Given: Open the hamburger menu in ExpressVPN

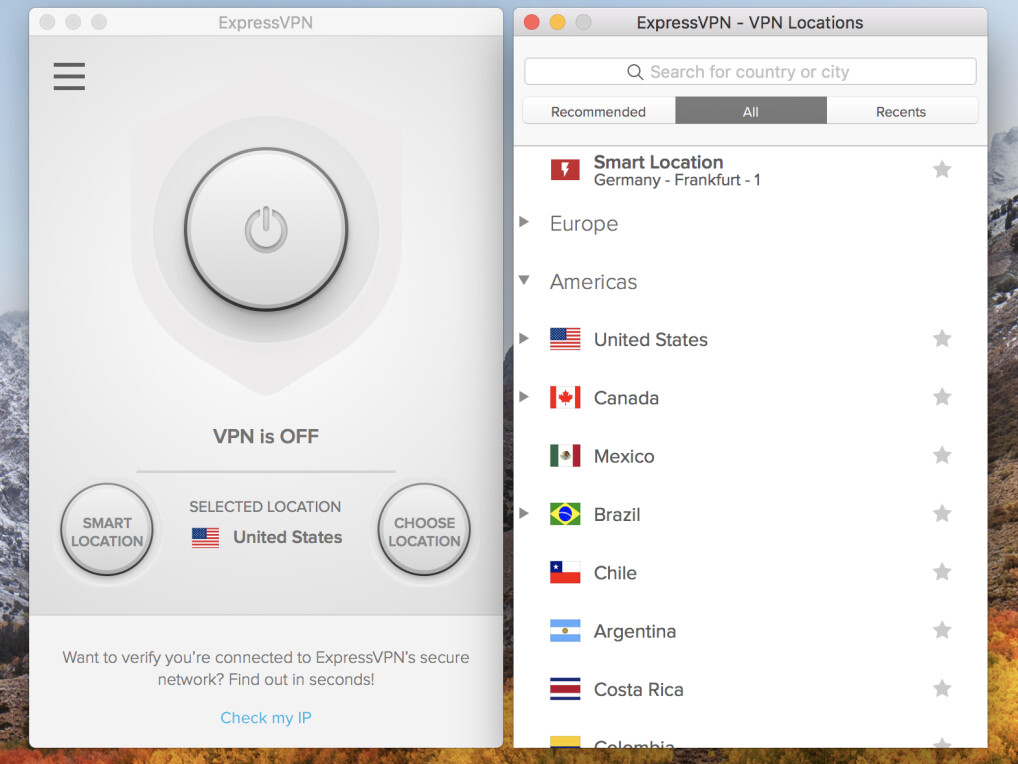Looking at the screenshot, I should pyautogui.click(x=69, y=76).
